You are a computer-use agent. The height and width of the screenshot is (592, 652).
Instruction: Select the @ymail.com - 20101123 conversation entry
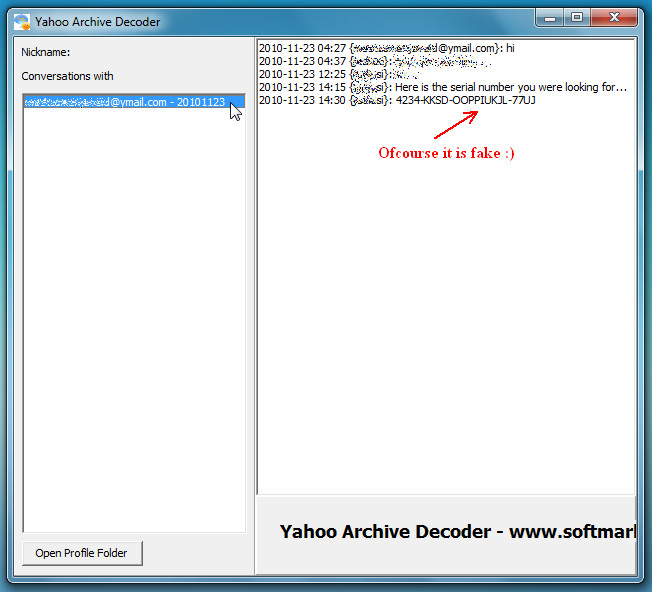coord(134,102)
